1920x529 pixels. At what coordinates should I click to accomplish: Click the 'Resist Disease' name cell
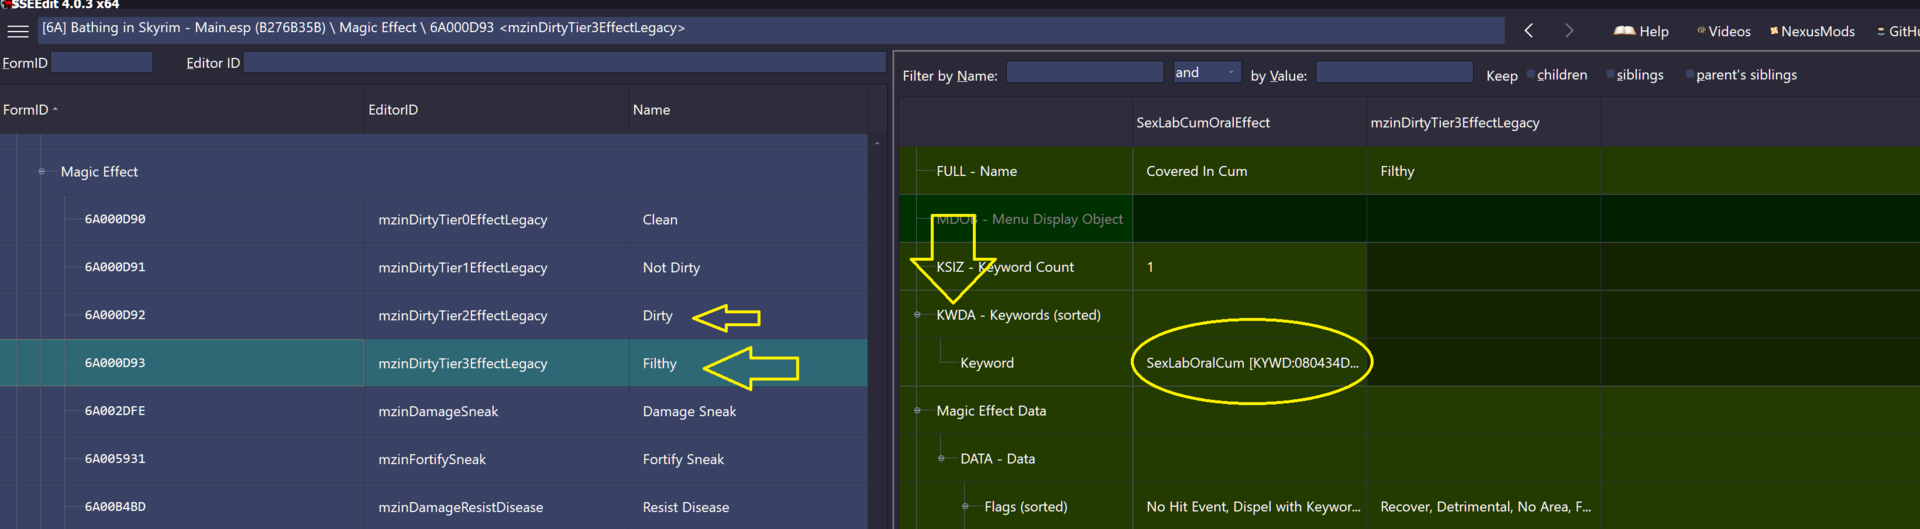tap(749, 507)
